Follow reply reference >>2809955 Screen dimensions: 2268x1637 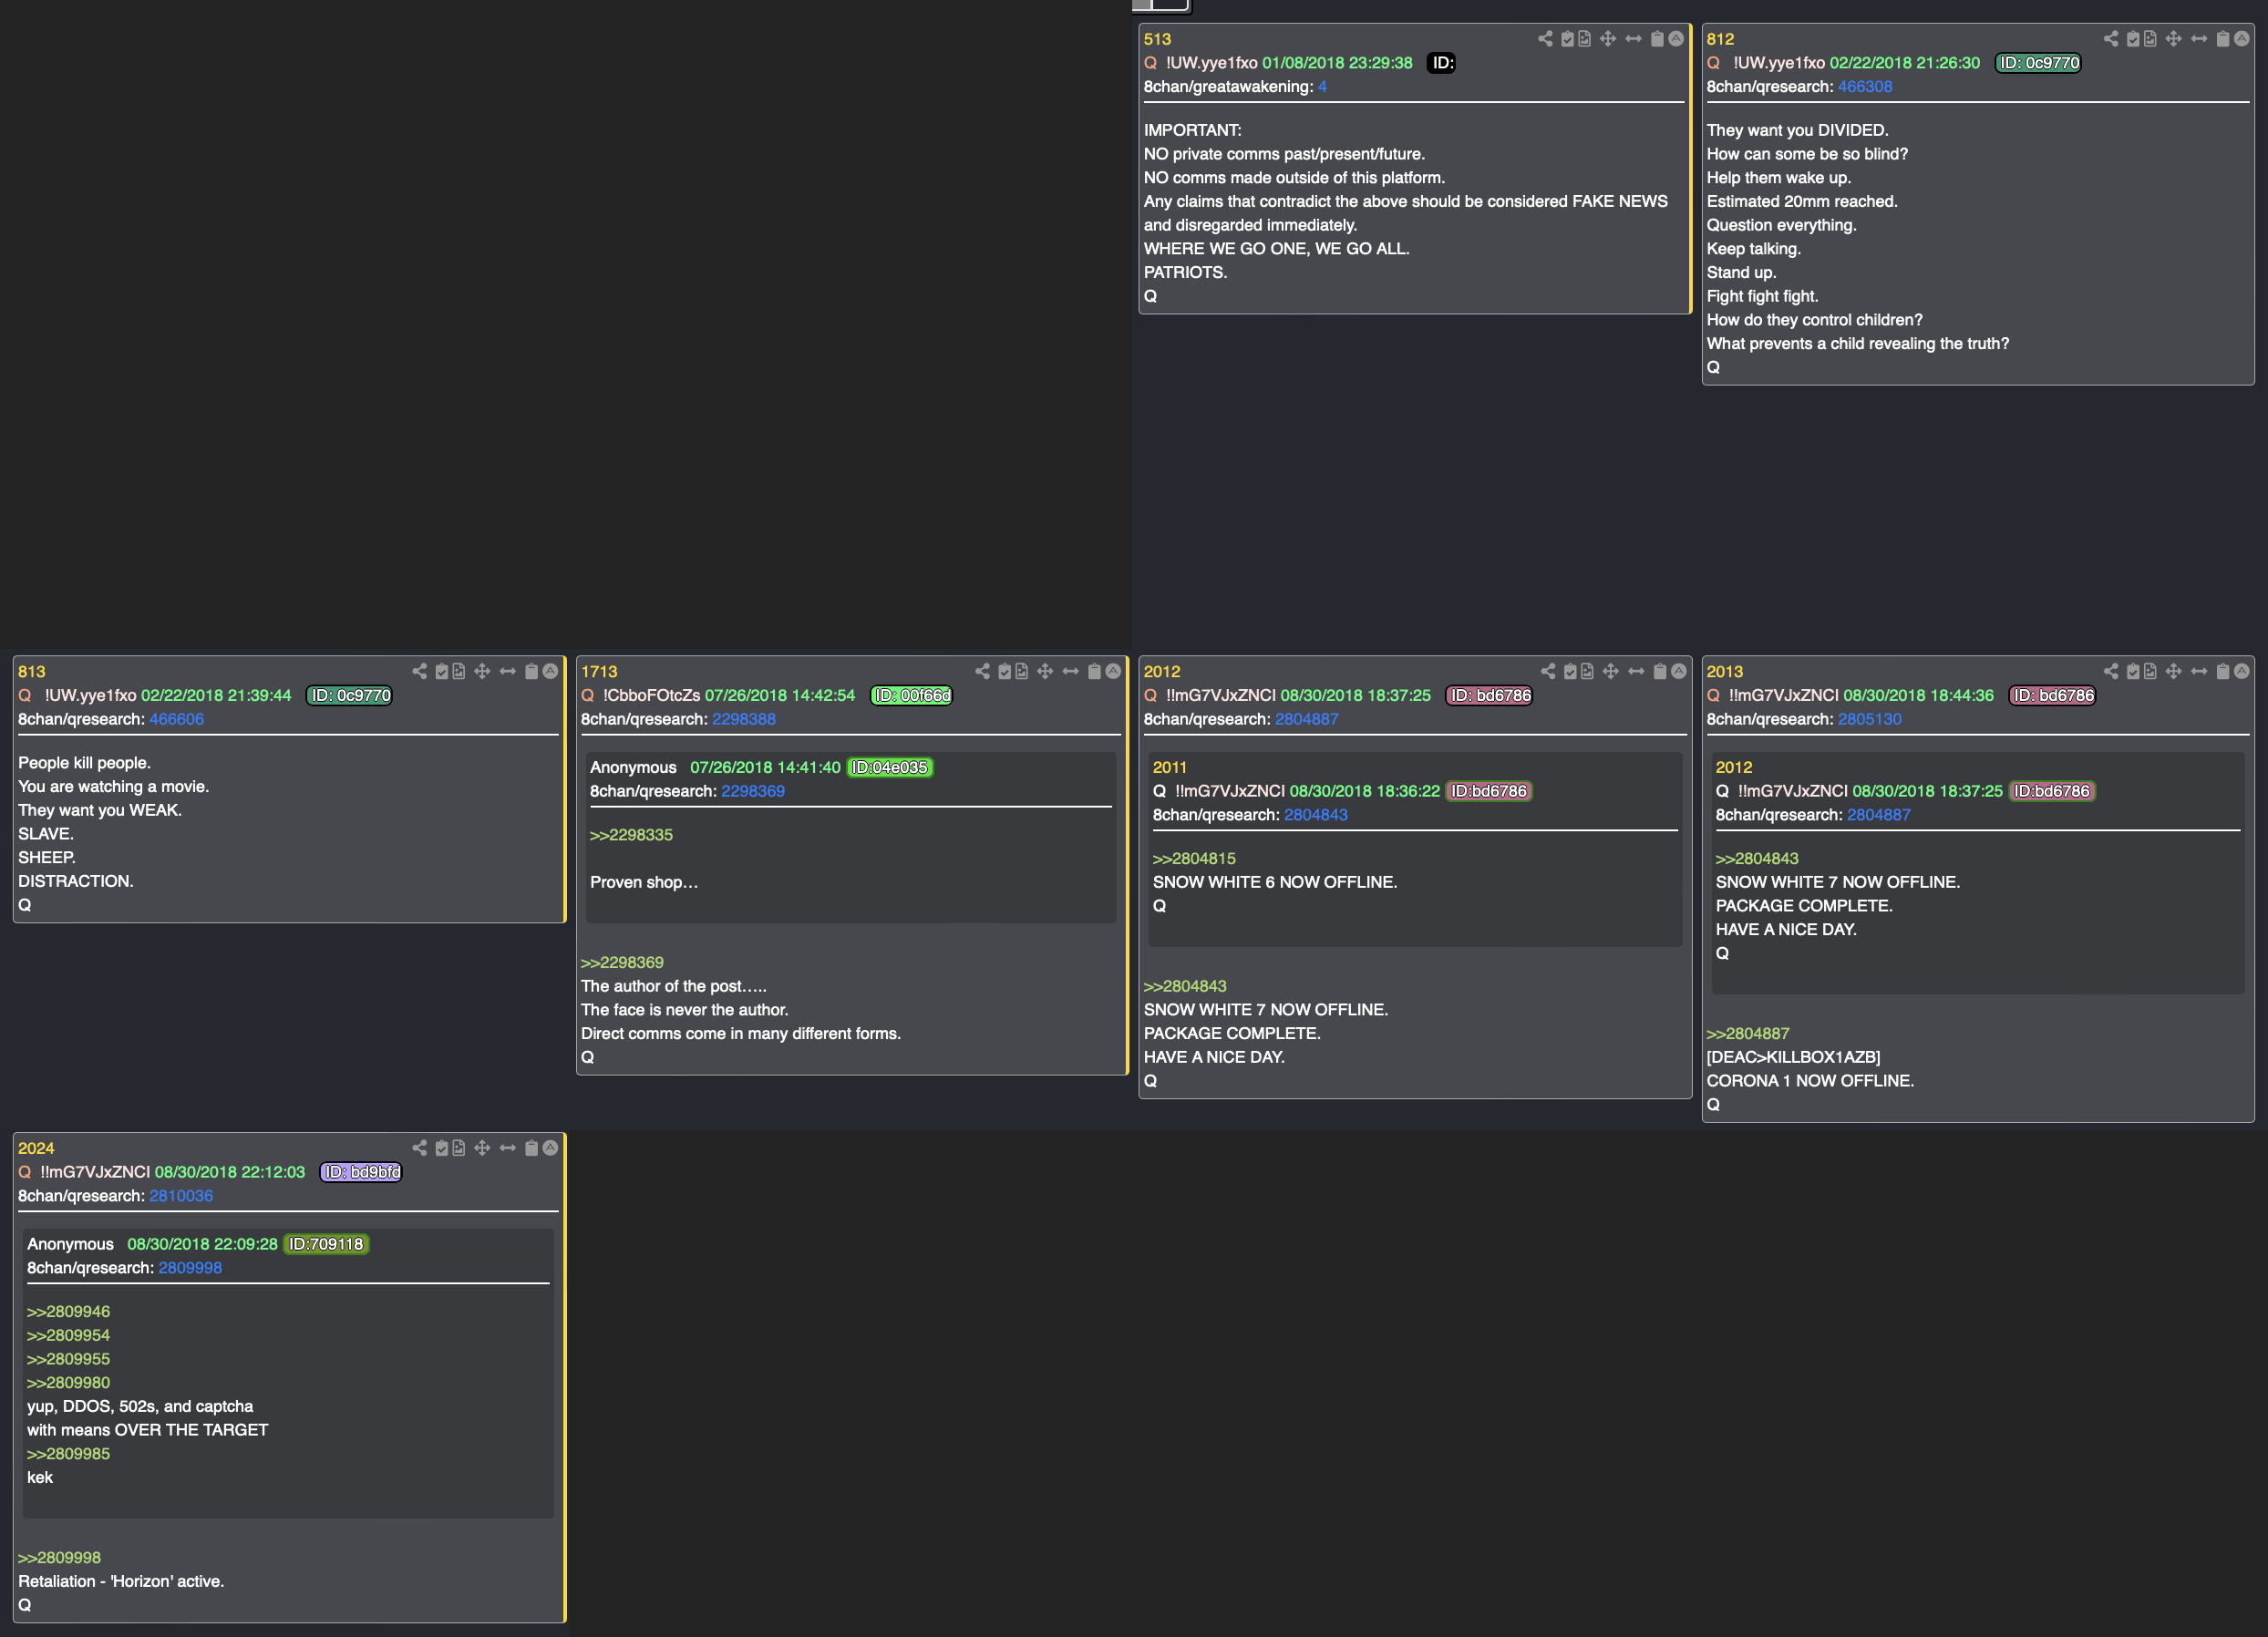coord(68,1359)
